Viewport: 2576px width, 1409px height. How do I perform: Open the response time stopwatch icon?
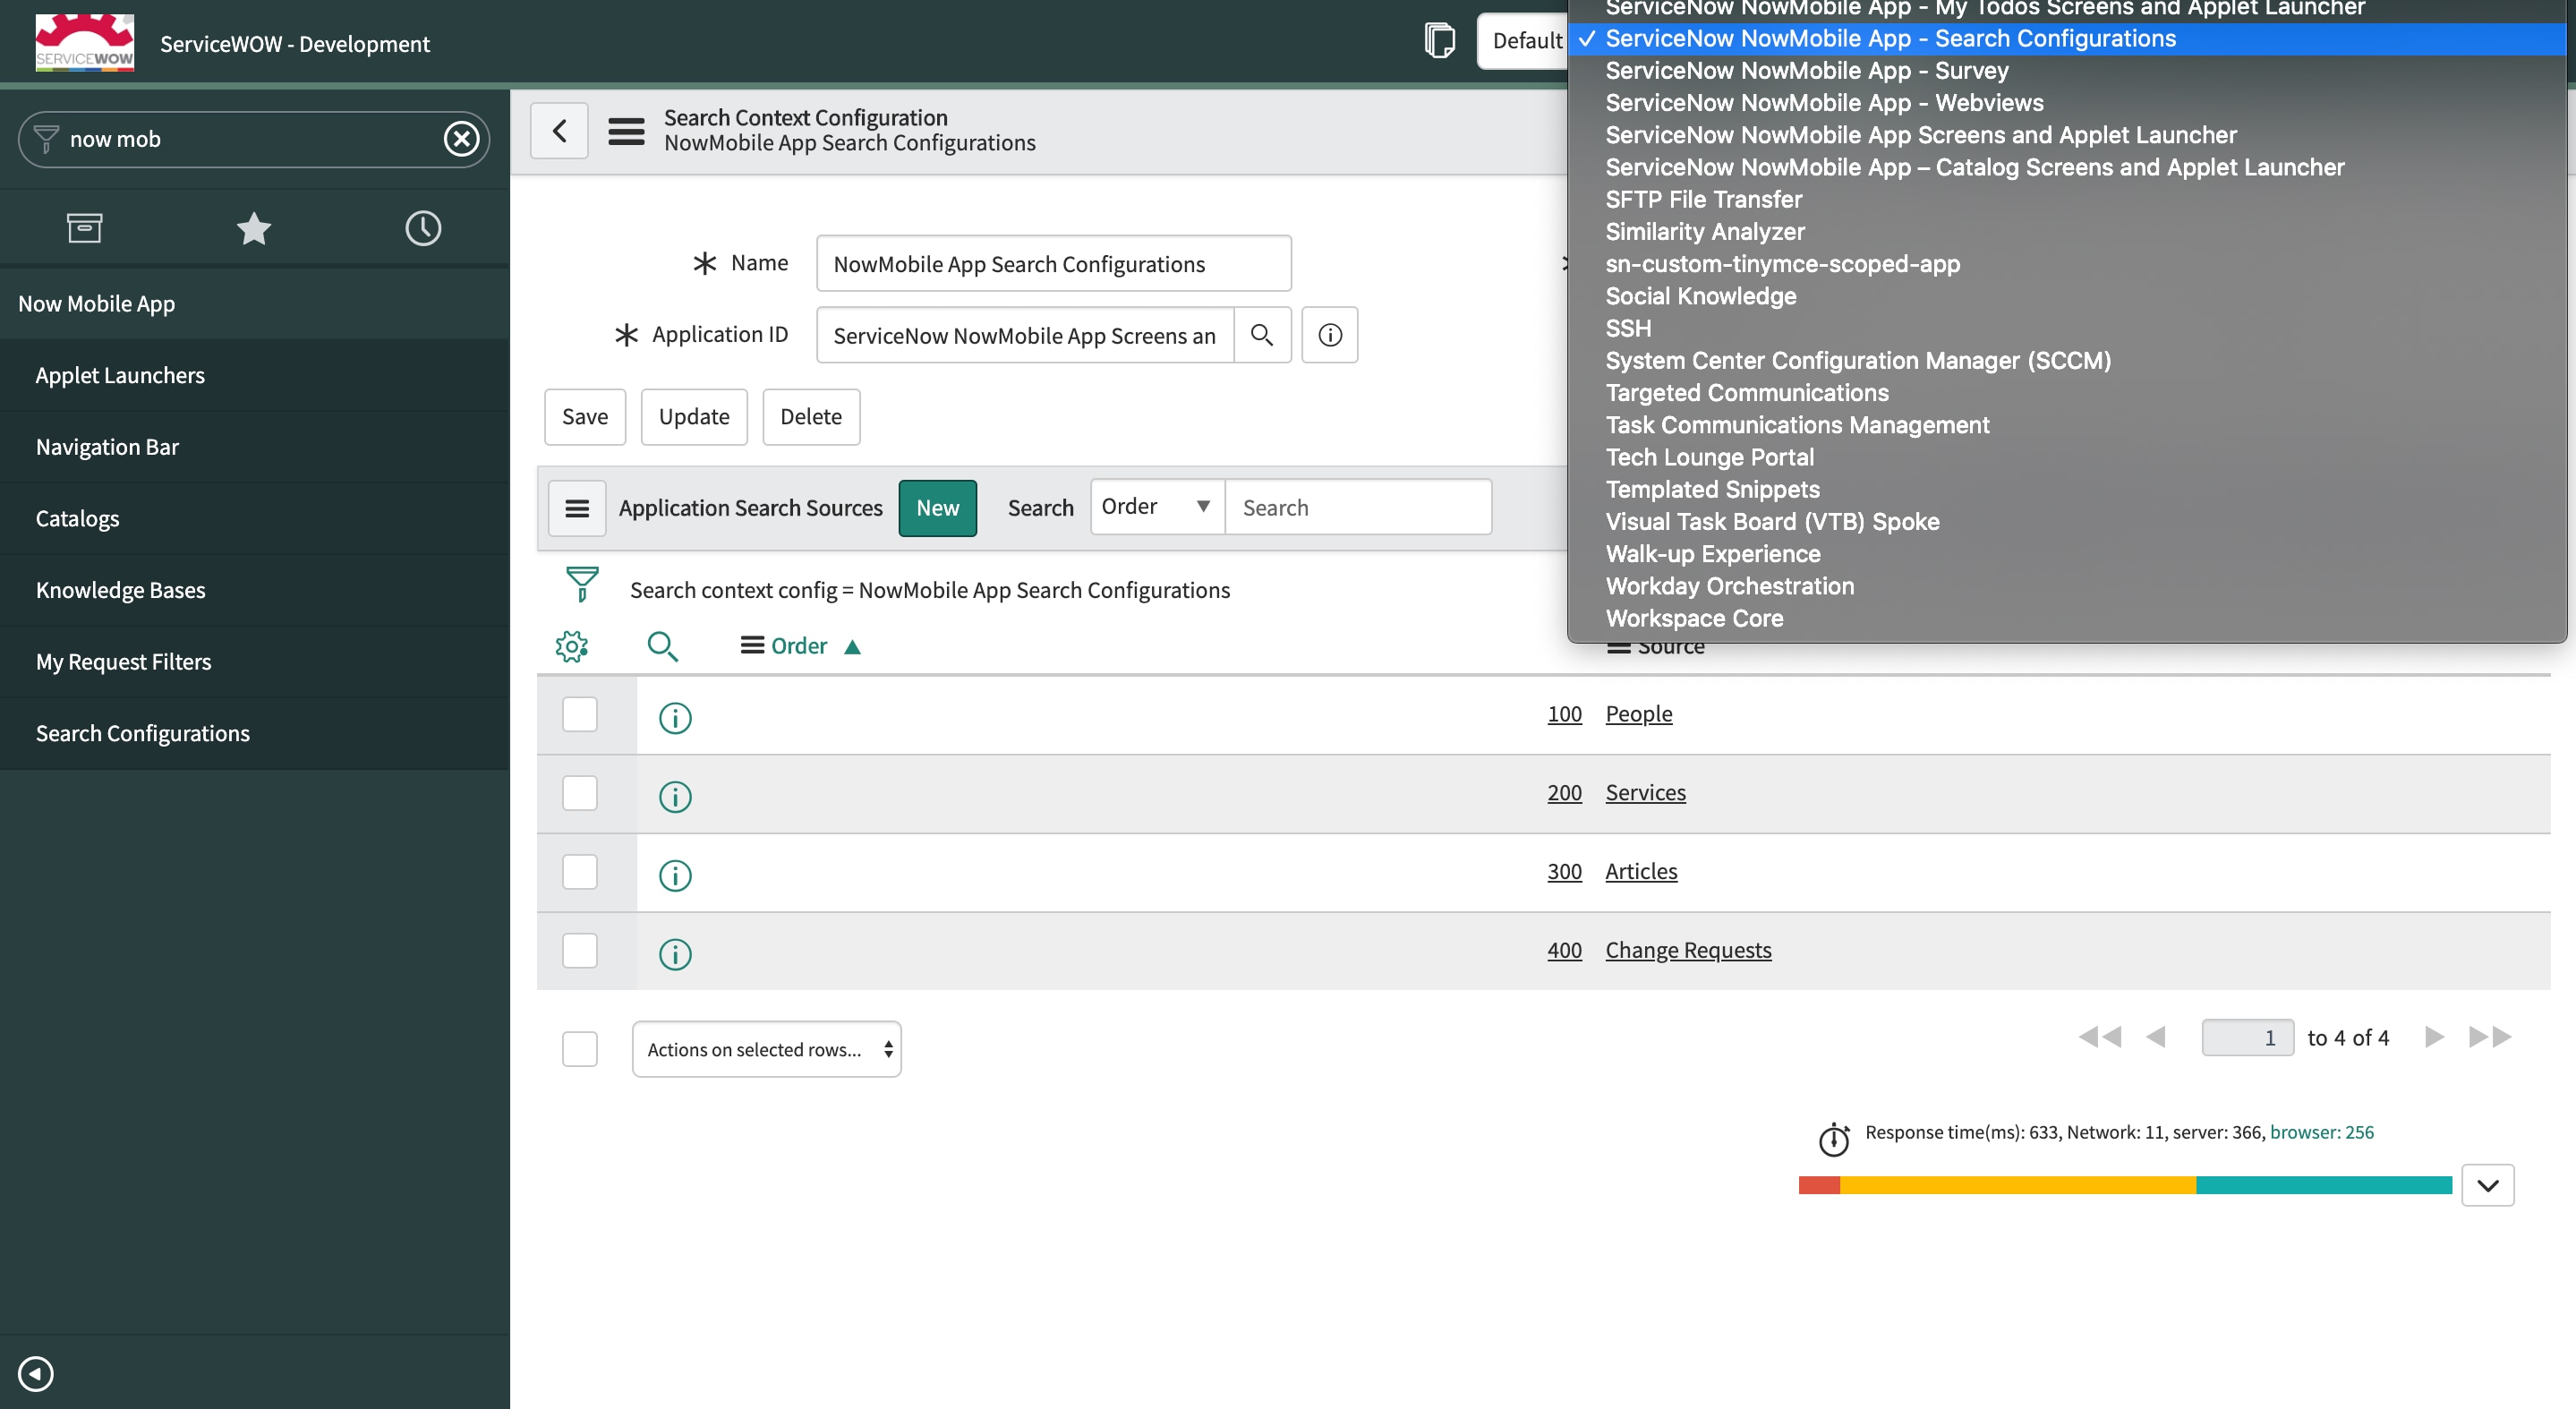pyautogui.click(x=1834, y=1138)
